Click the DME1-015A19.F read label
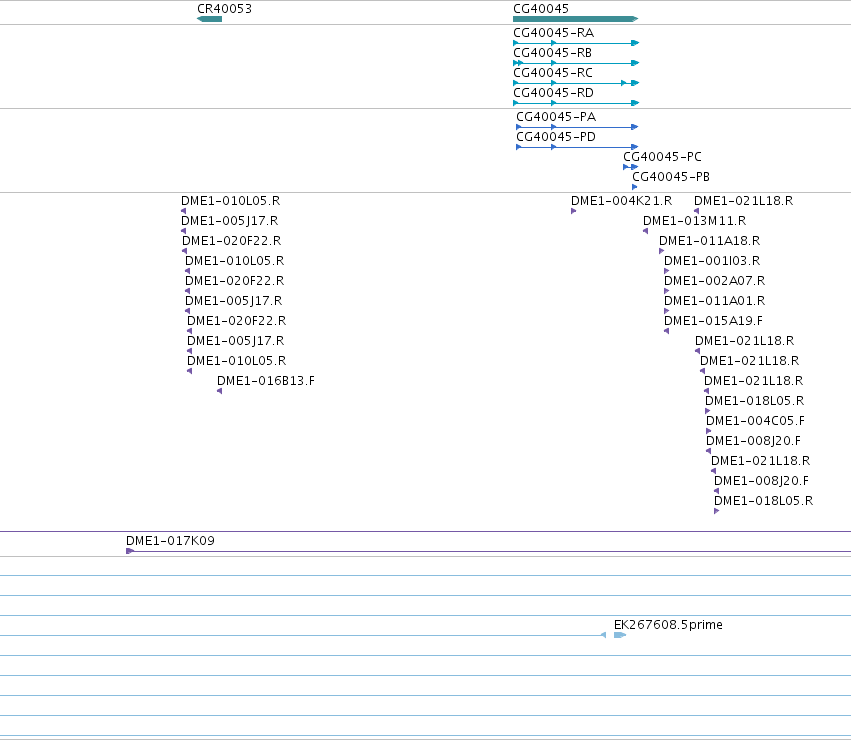 713,321
